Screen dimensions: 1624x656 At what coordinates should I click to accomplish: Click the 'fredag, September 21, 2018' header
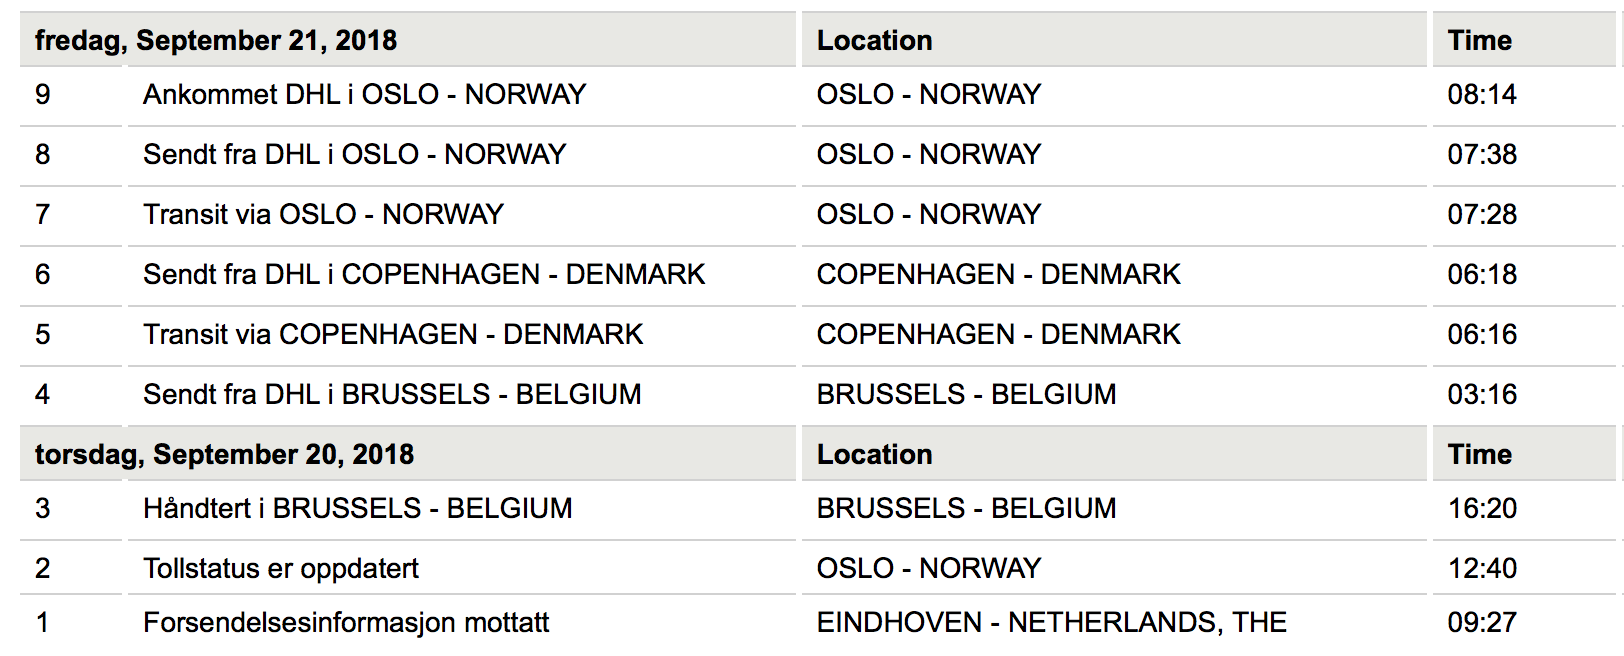click(x=216, y=41)
